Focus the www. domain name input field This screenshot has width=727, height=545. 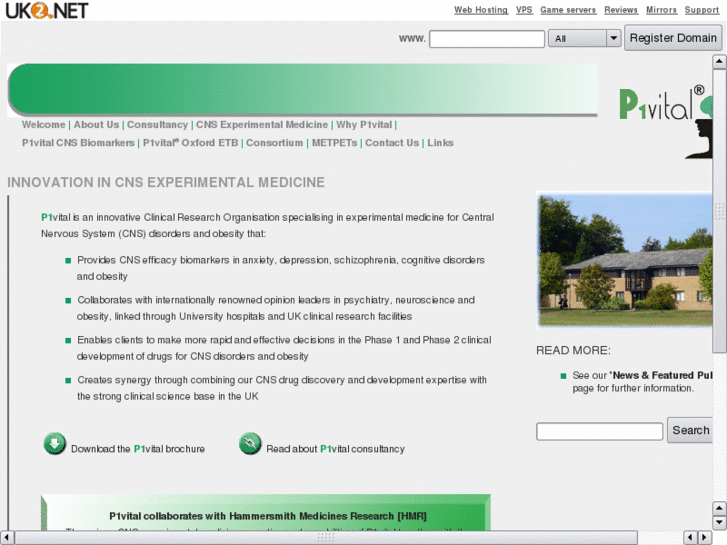(x=487, y=39)
